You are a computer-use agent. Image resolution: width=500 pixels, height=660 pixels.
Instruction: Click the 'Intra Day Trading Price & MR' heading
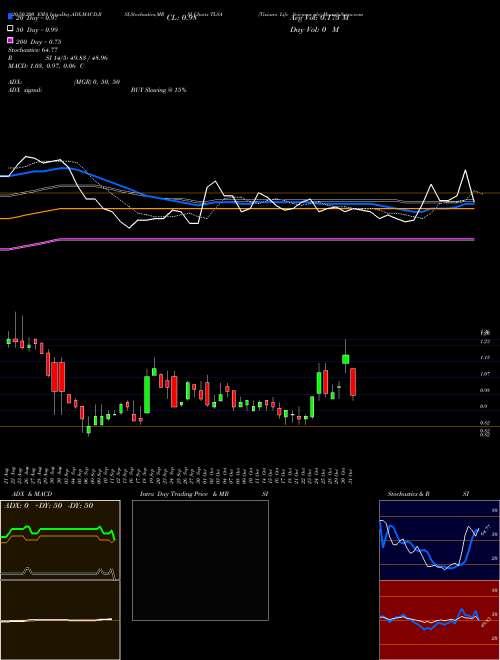click(184, 494)
